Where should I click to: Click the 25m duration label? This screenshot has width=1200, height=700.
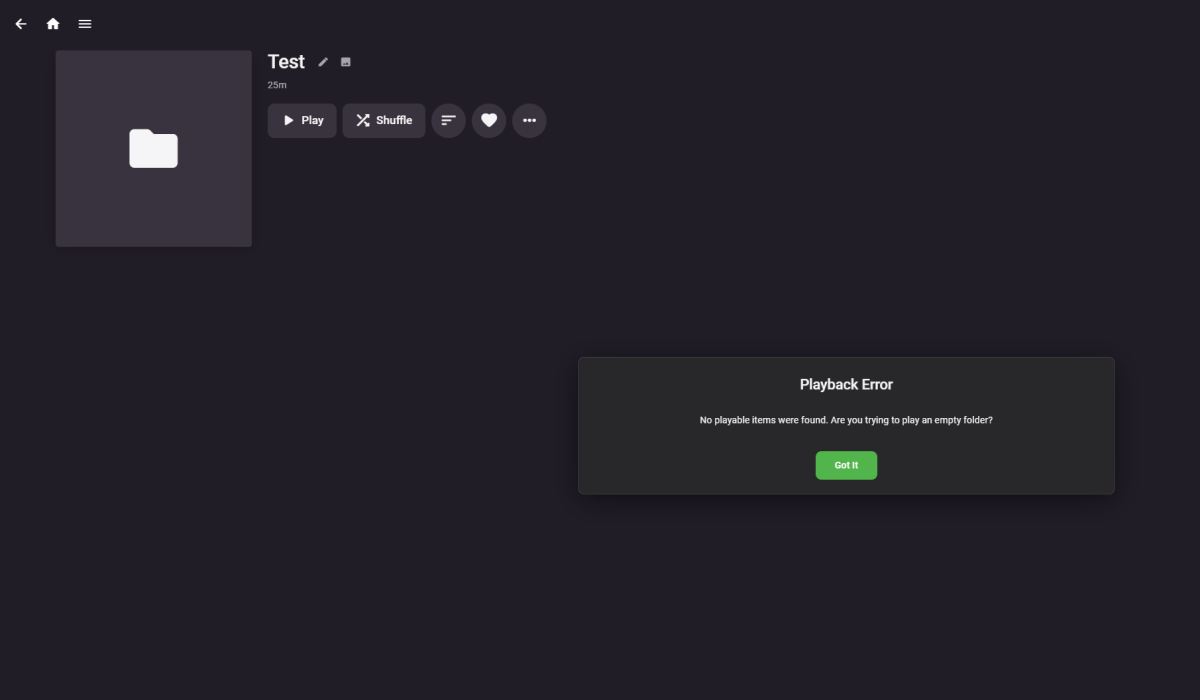pos(275,84)
